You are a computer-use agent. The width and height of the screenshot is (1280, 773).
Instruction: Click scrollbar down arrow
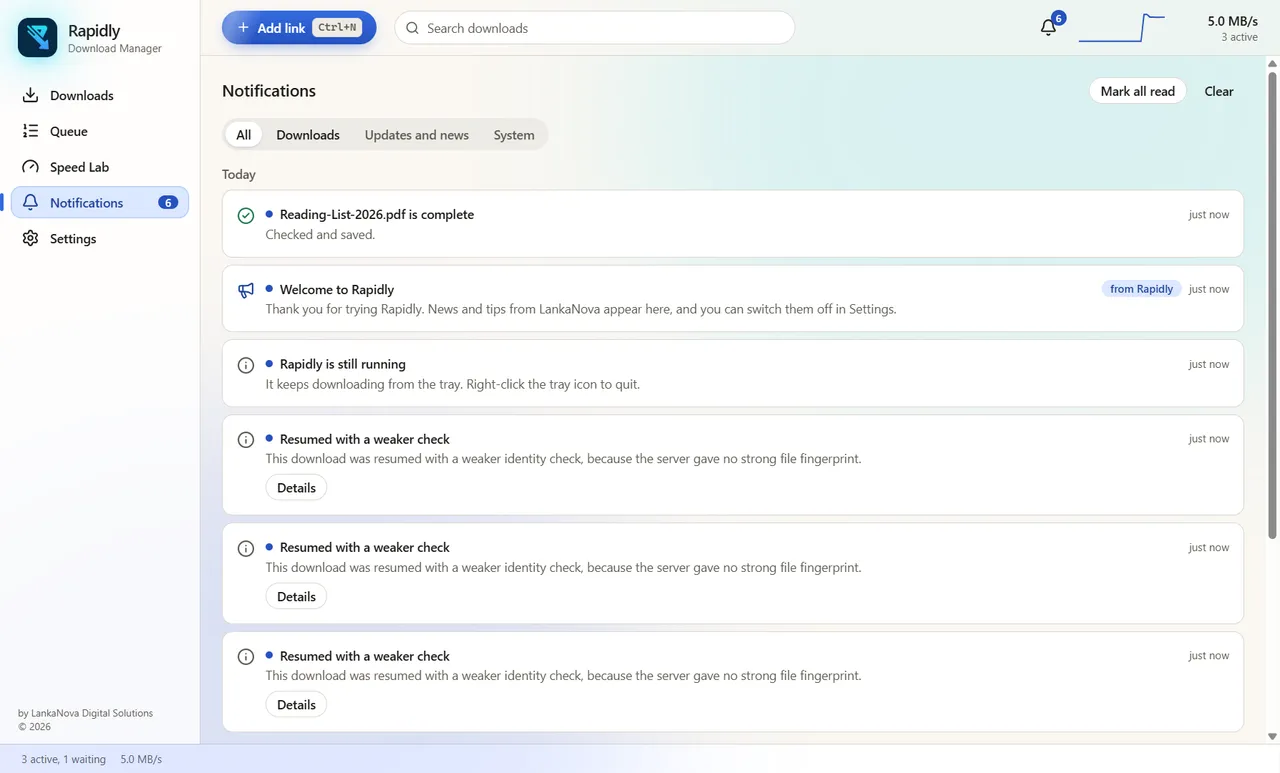(x=1272, y=737)
